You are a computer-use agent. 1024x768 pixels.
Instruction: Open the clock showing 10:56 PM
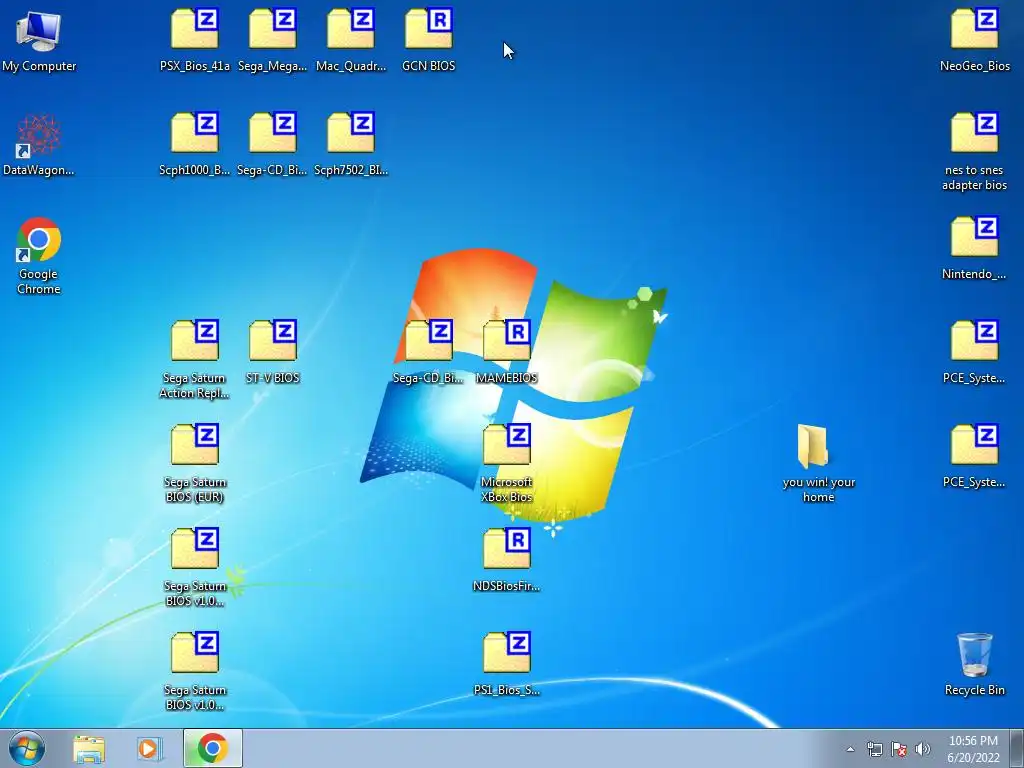point(973,749)
